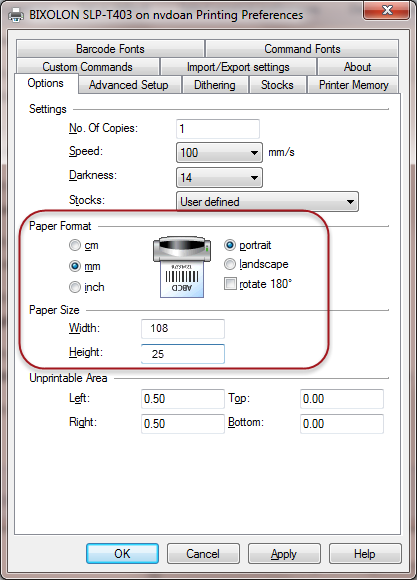Click the OK button
Image resolution: width=417 pixels, height=580 pixels.
pyautogui.click(x=122, y=554)
